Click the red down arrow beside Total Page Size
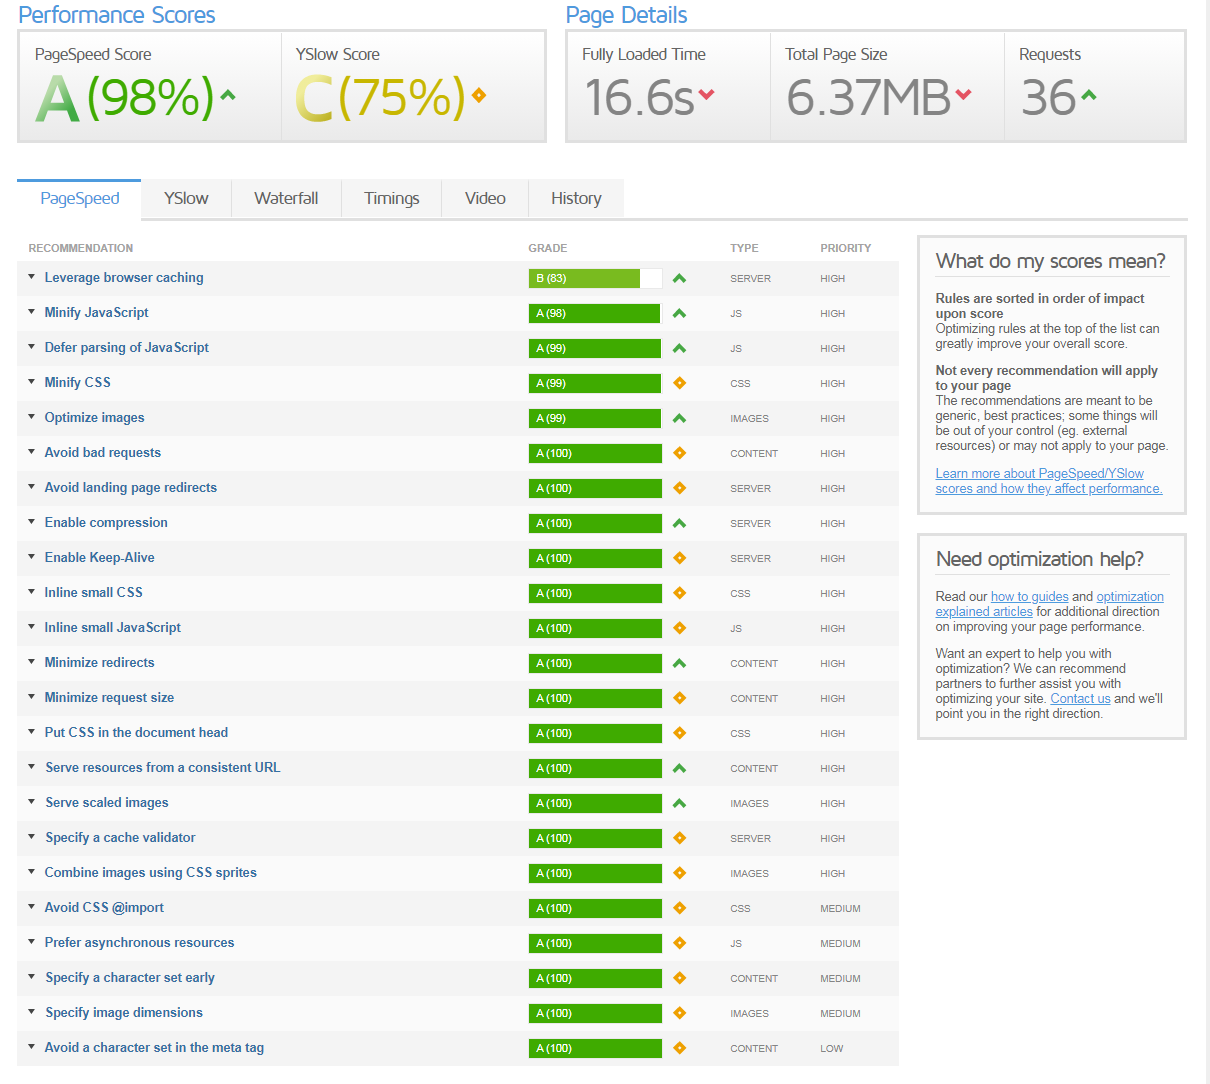Viewport: 1210px width, 1084px height. point(963,95)
